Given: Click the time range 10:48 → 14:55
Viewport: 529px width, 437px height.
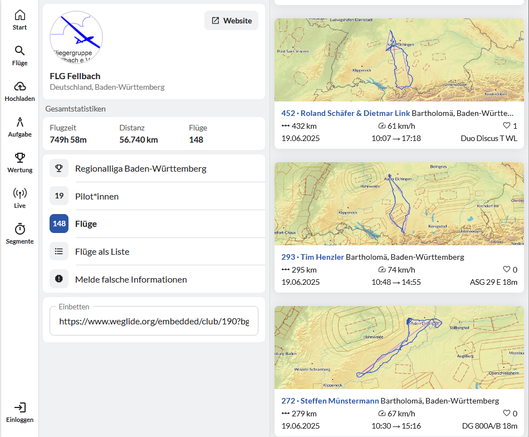Looking at the screenshot, I should 396,282.
